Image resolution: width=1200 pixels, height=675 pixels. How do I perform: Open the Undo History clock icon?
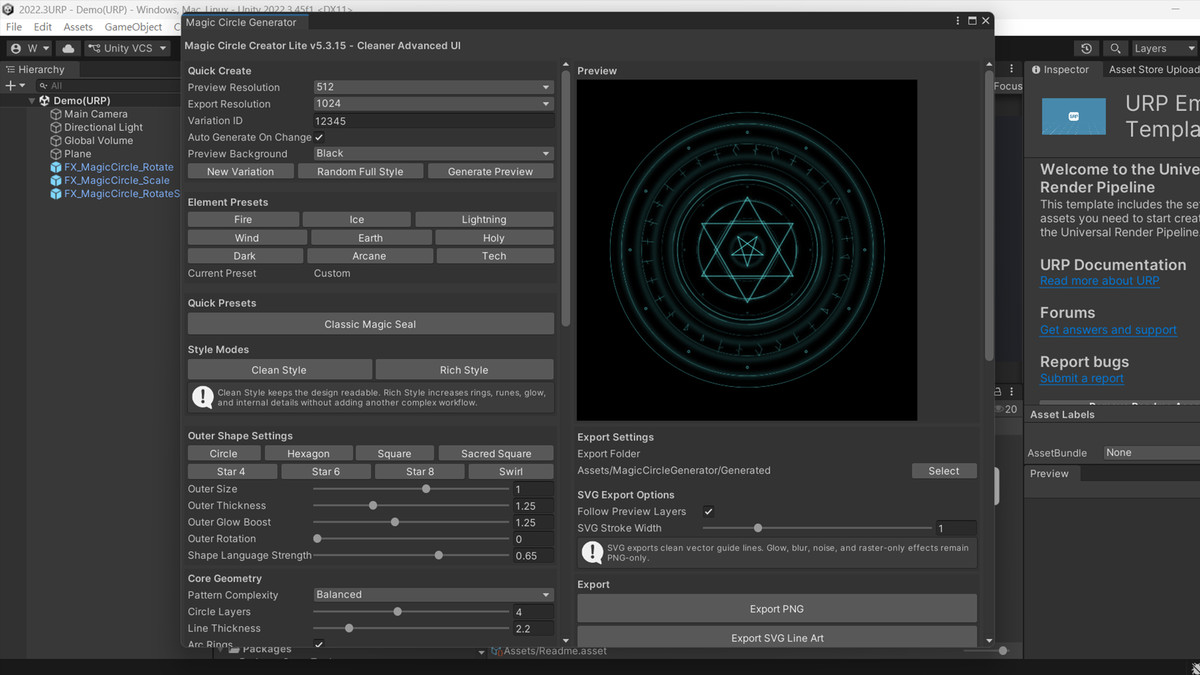[x=1087, y=48]
